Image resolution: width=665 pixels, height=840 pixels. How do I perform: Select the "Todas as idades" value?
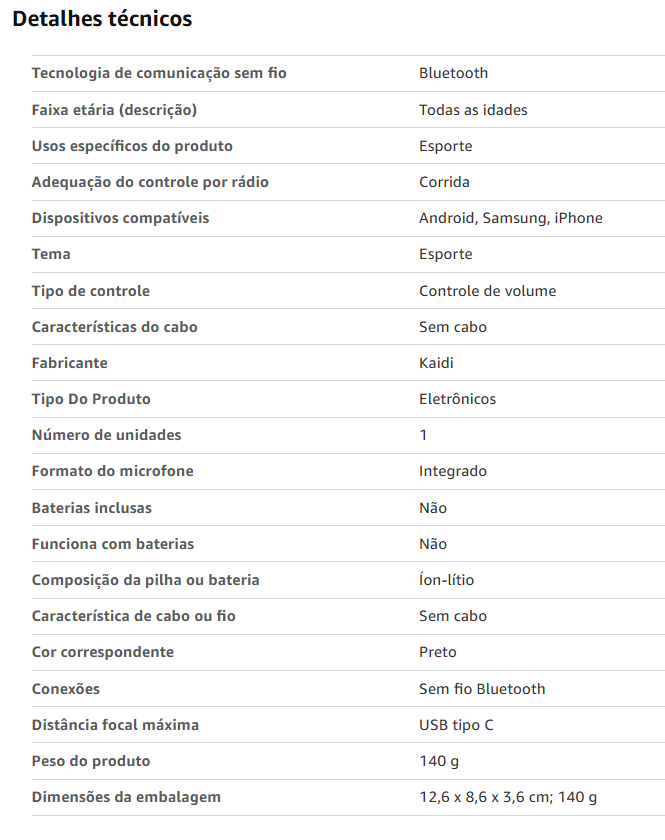(473, 110)
